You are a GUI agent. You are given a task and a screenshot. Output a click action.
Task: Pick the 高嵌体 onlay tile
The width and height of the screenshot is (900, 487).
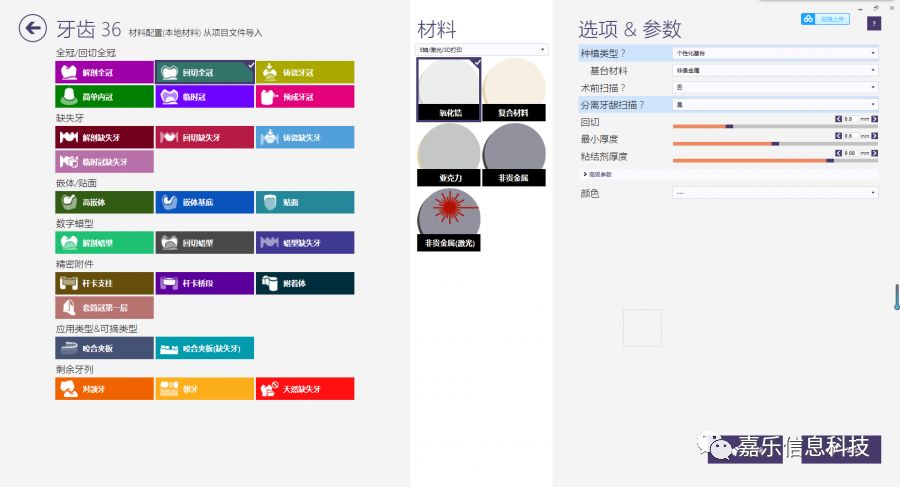click(x=104, y=202)
